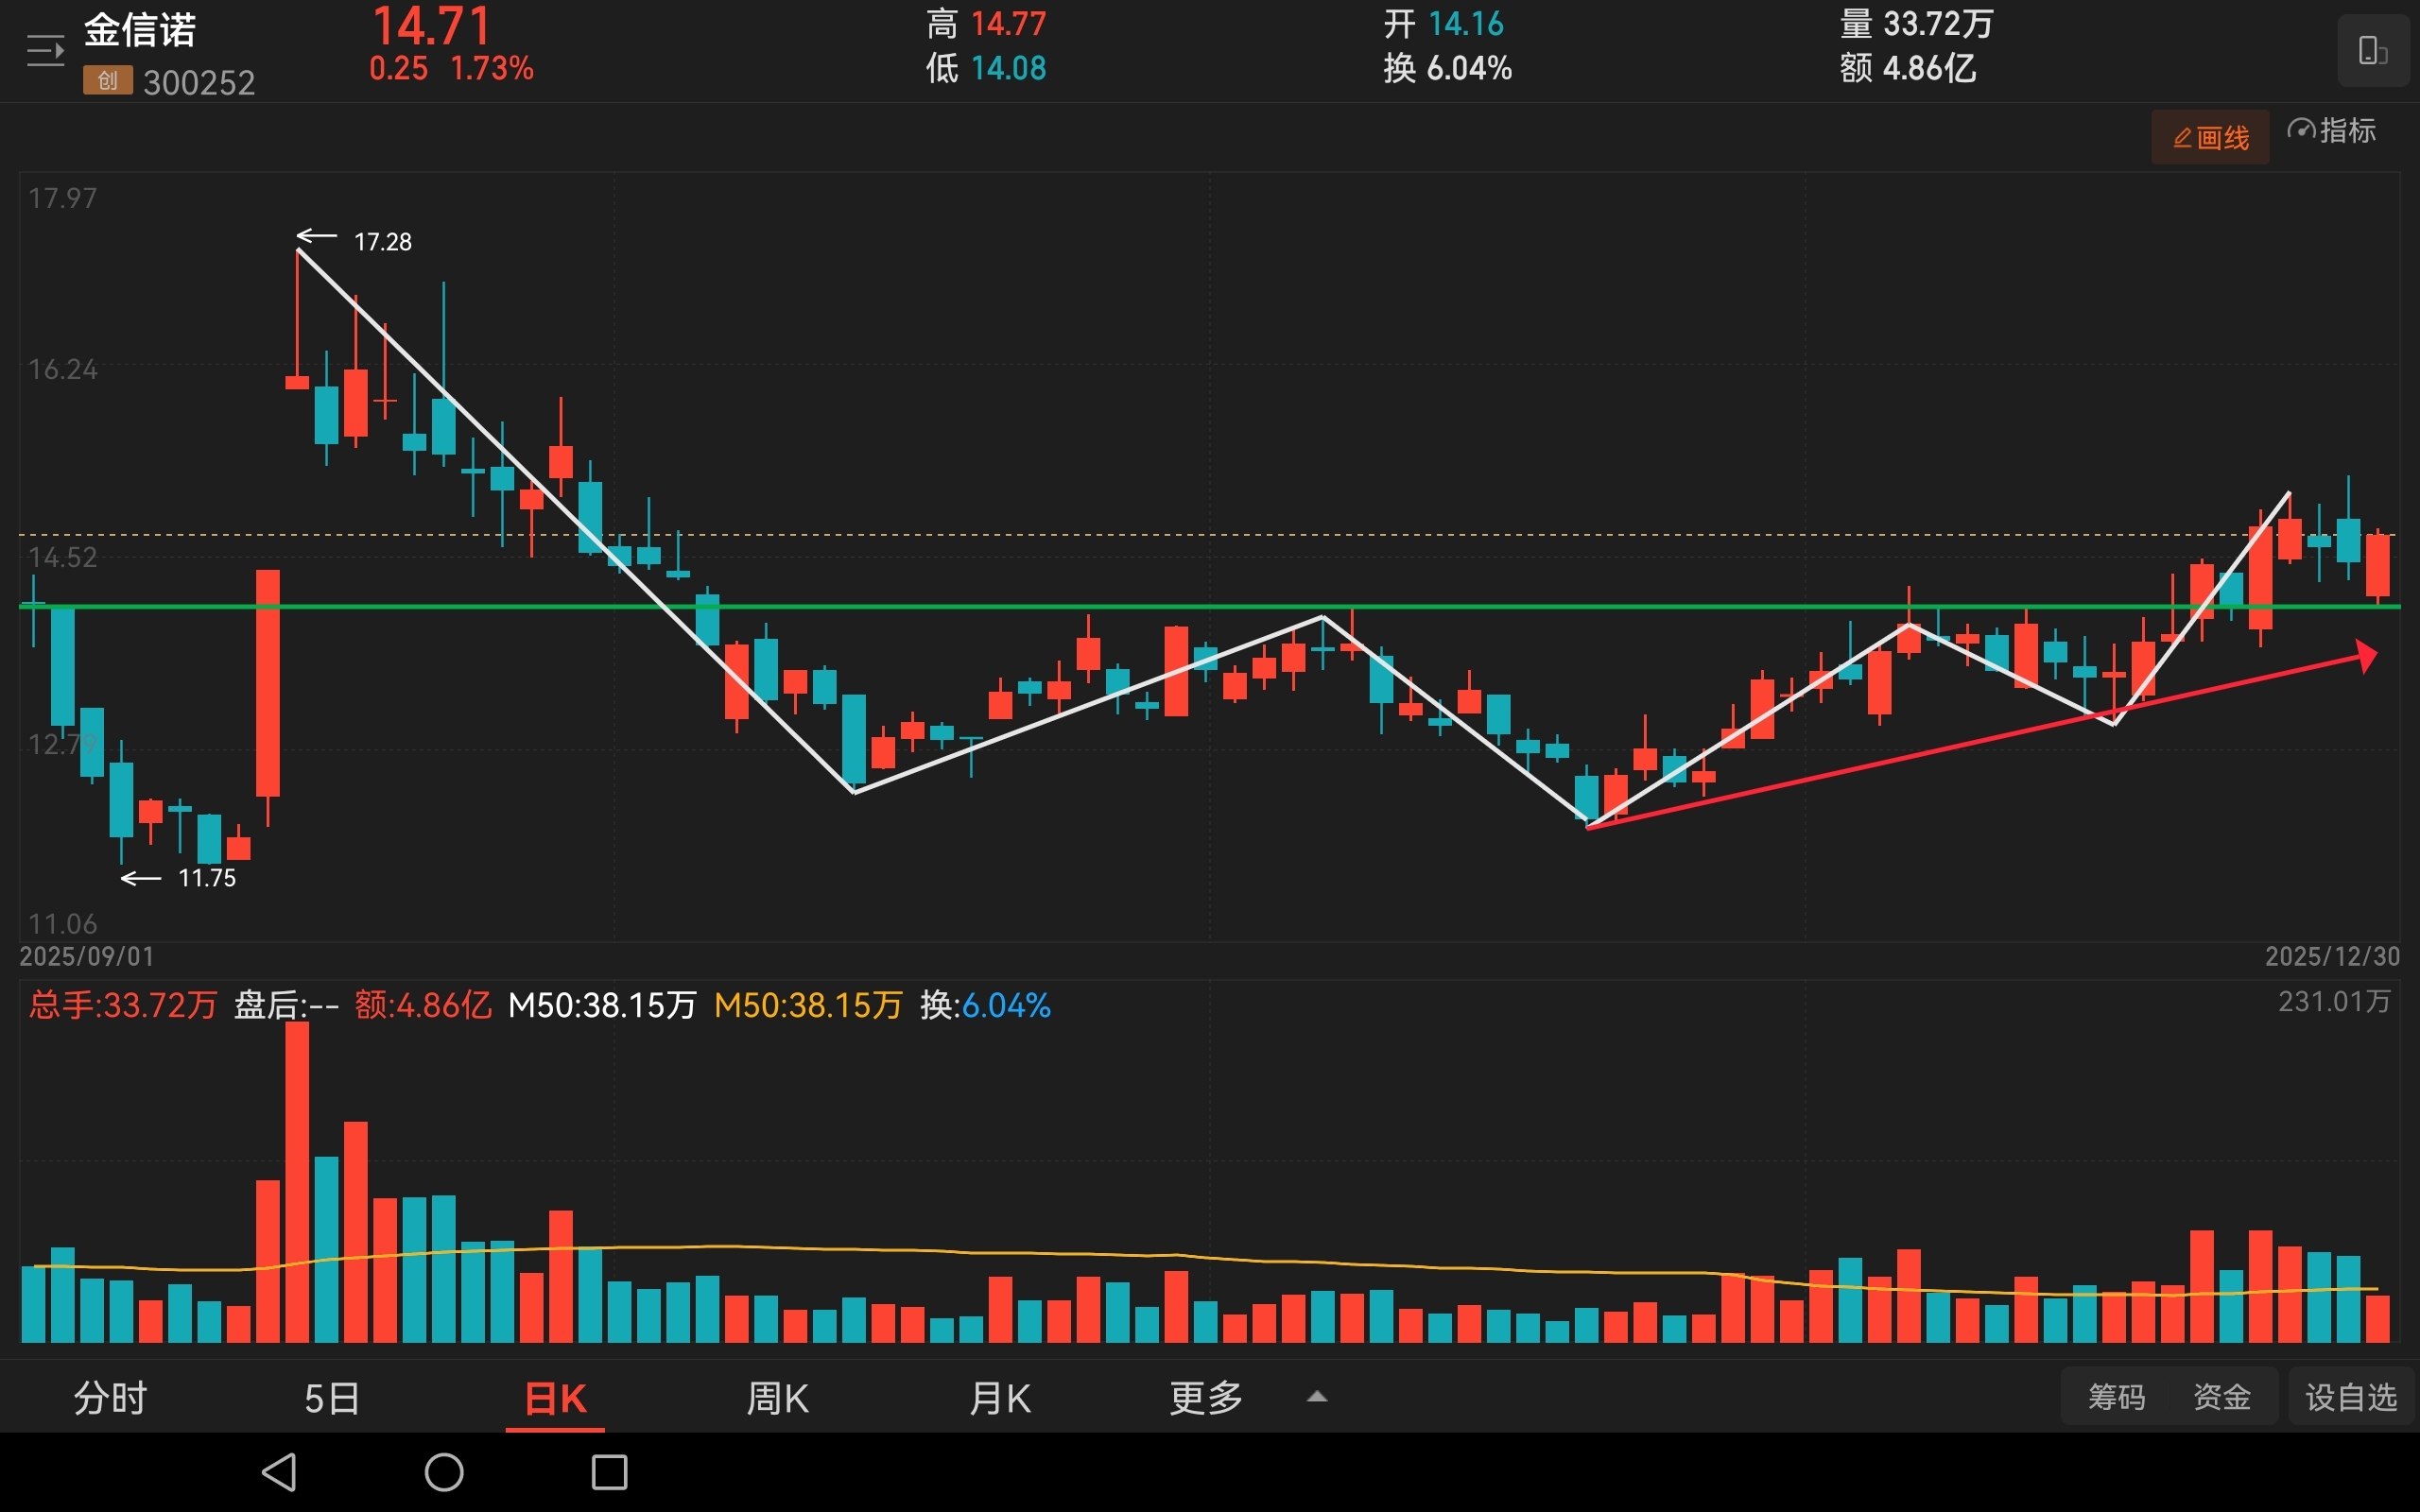Screen dimensions: 2420x1512
Task: Open the 指标 indicator gauge
Action: 2331,131
